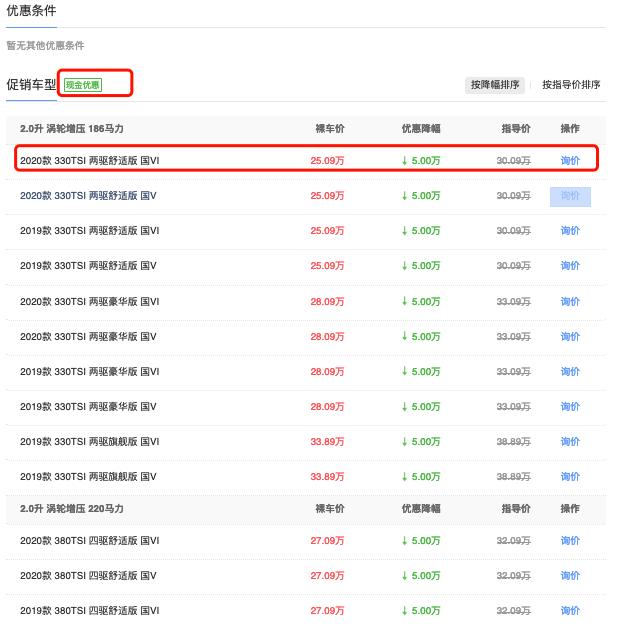Click 25.09万 price of 2020款 330TSI 两驱舒适版 国VI

pyautogui.click(x=327, y=160)
